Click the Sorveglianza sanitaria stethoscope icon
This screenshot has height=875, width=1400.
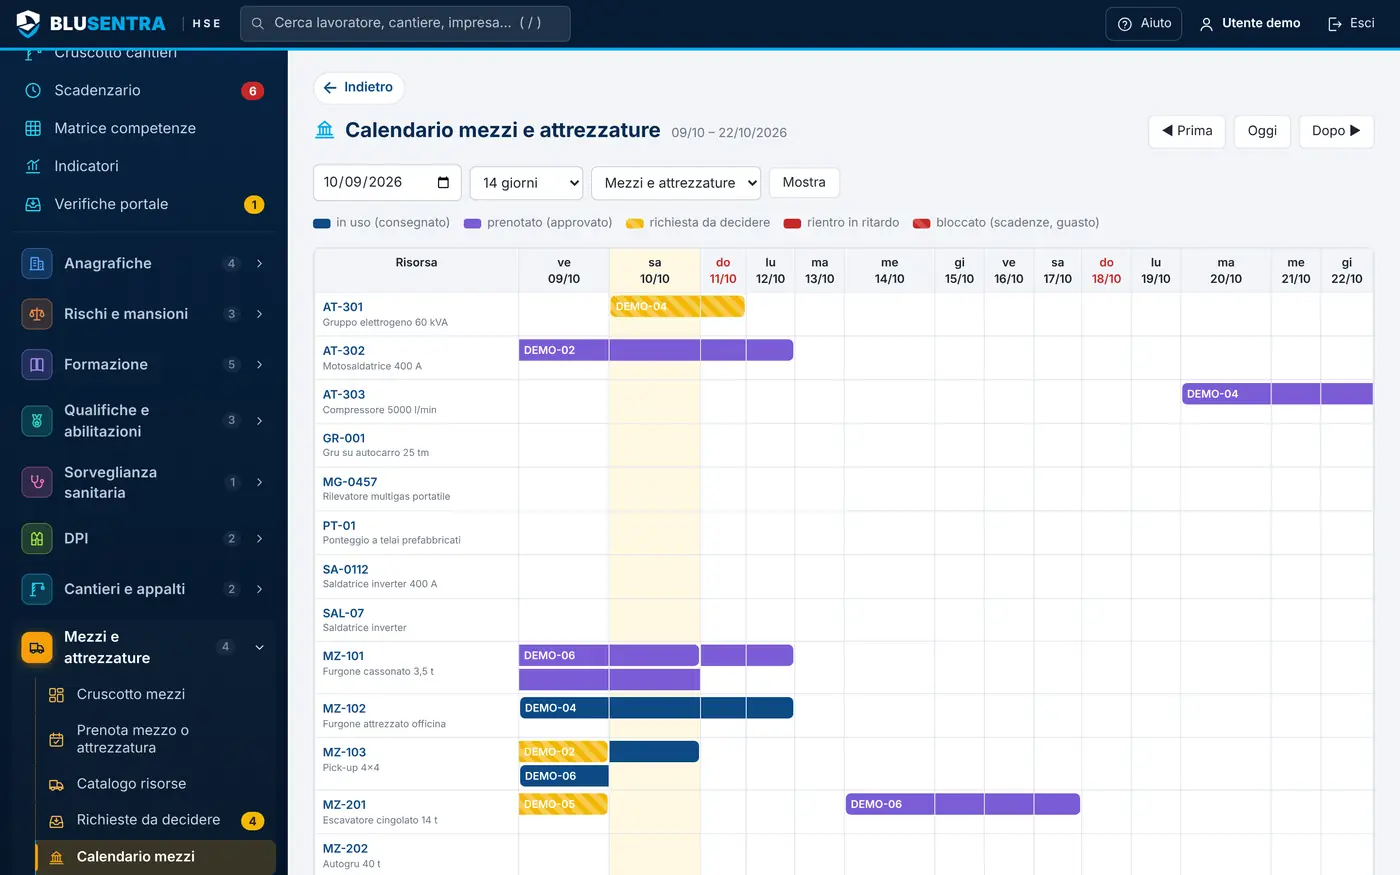pos(37,482)
